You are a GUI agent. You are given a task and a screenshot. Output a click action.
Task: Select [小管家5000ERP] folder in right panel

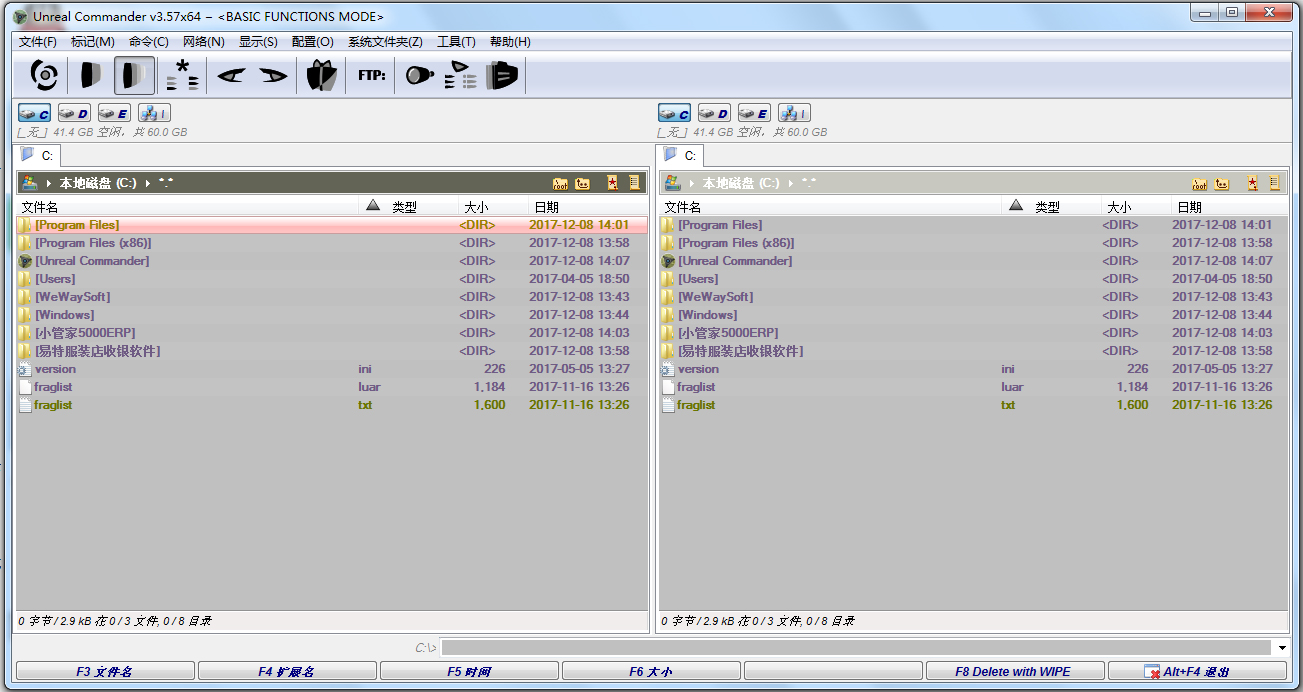point(974,333)
